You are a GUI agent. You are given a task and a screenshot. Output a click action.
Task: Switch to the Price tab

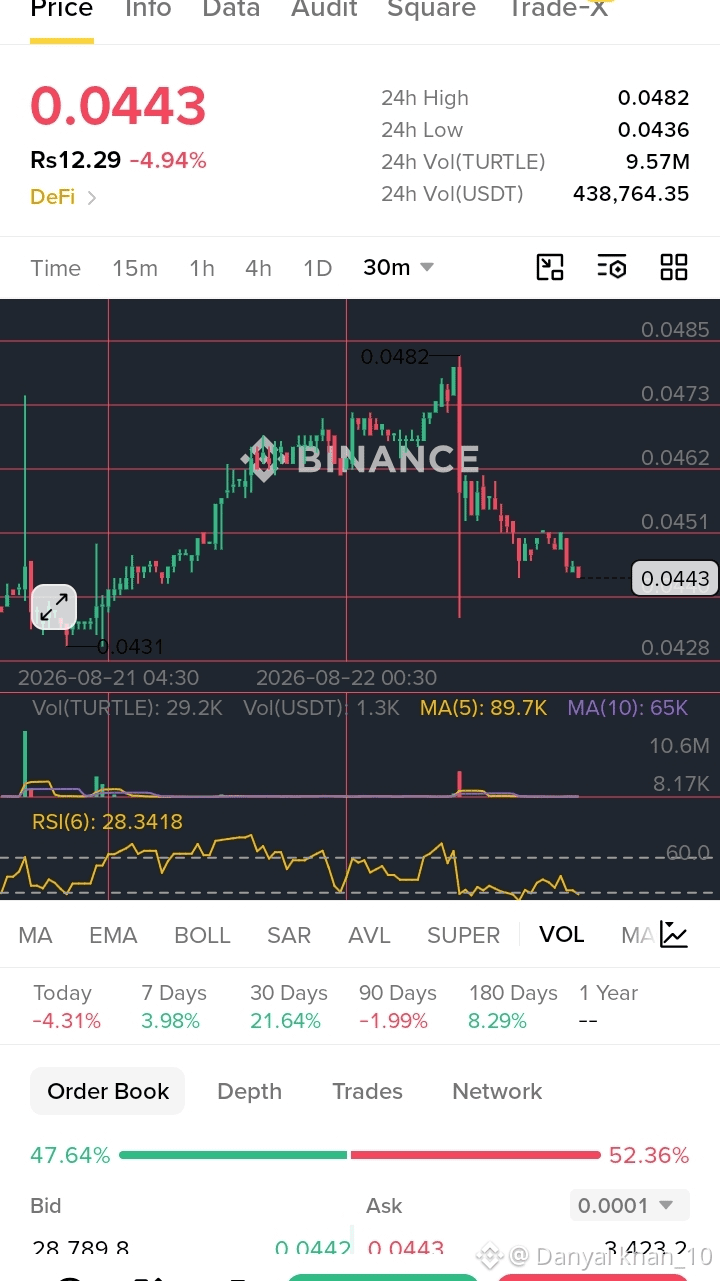click(61, 9)
